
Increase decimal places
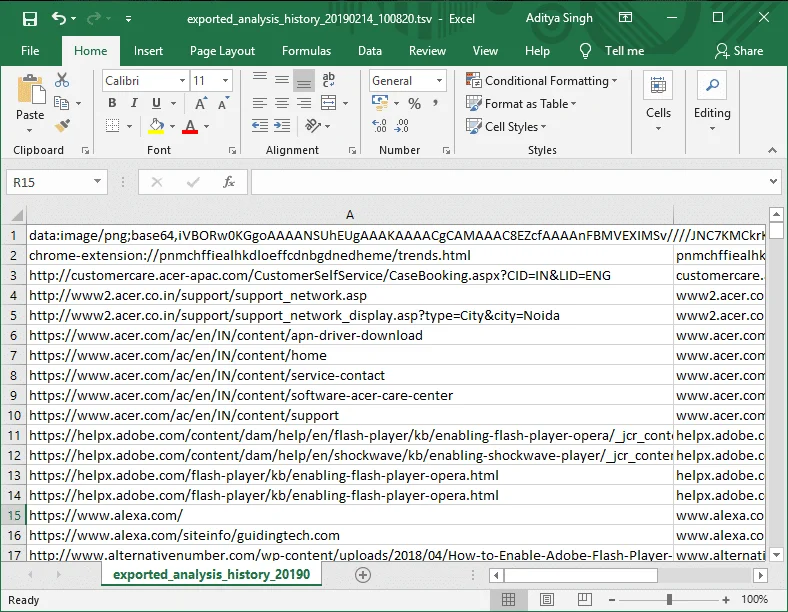coord(379,126)
